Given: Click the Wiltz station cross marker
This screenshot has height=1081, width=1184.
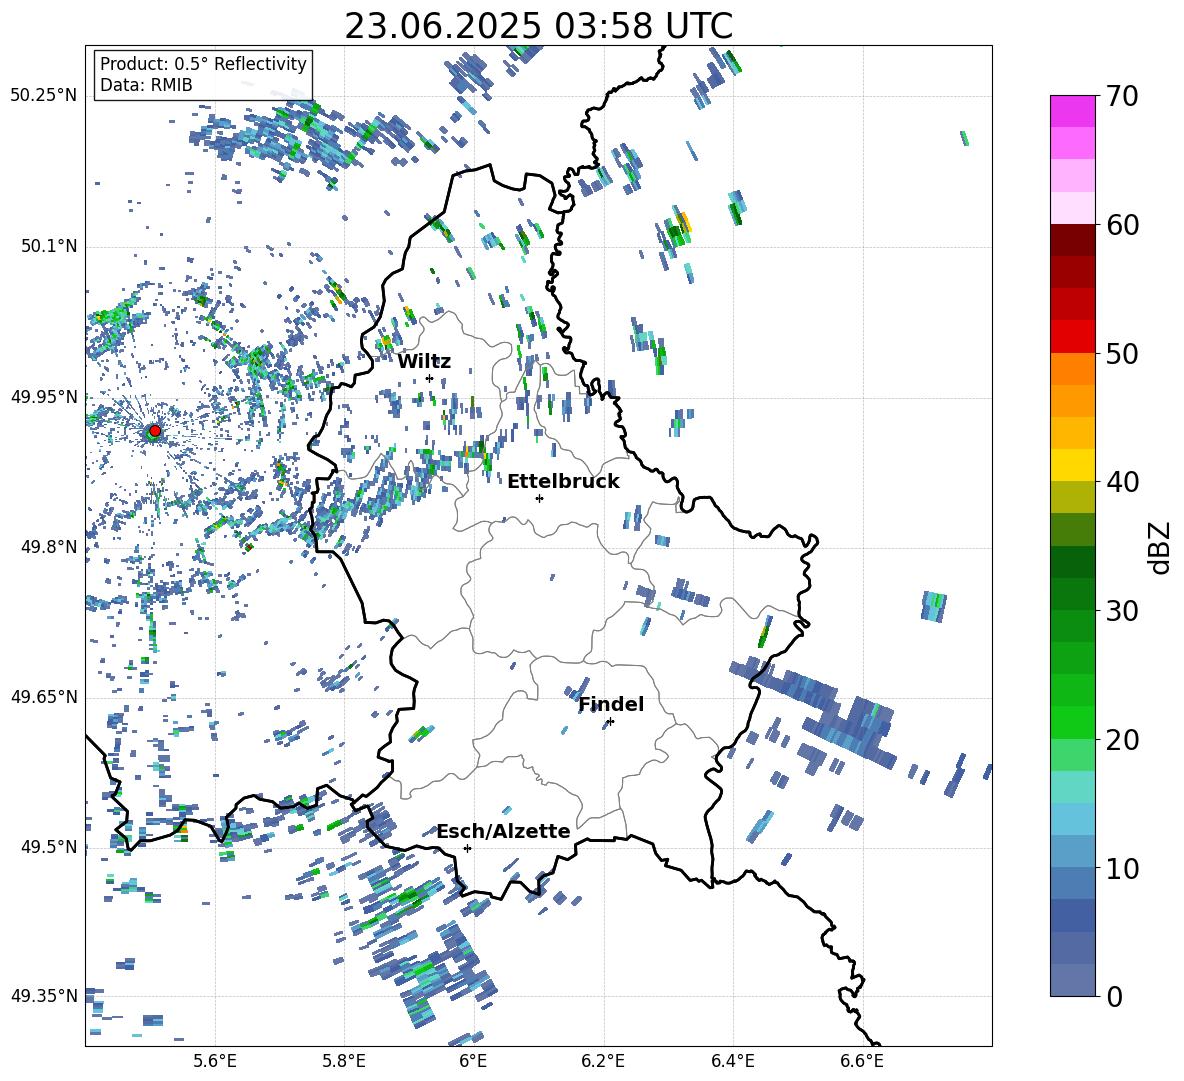Looking at the screenshot, I should [429, 378].
